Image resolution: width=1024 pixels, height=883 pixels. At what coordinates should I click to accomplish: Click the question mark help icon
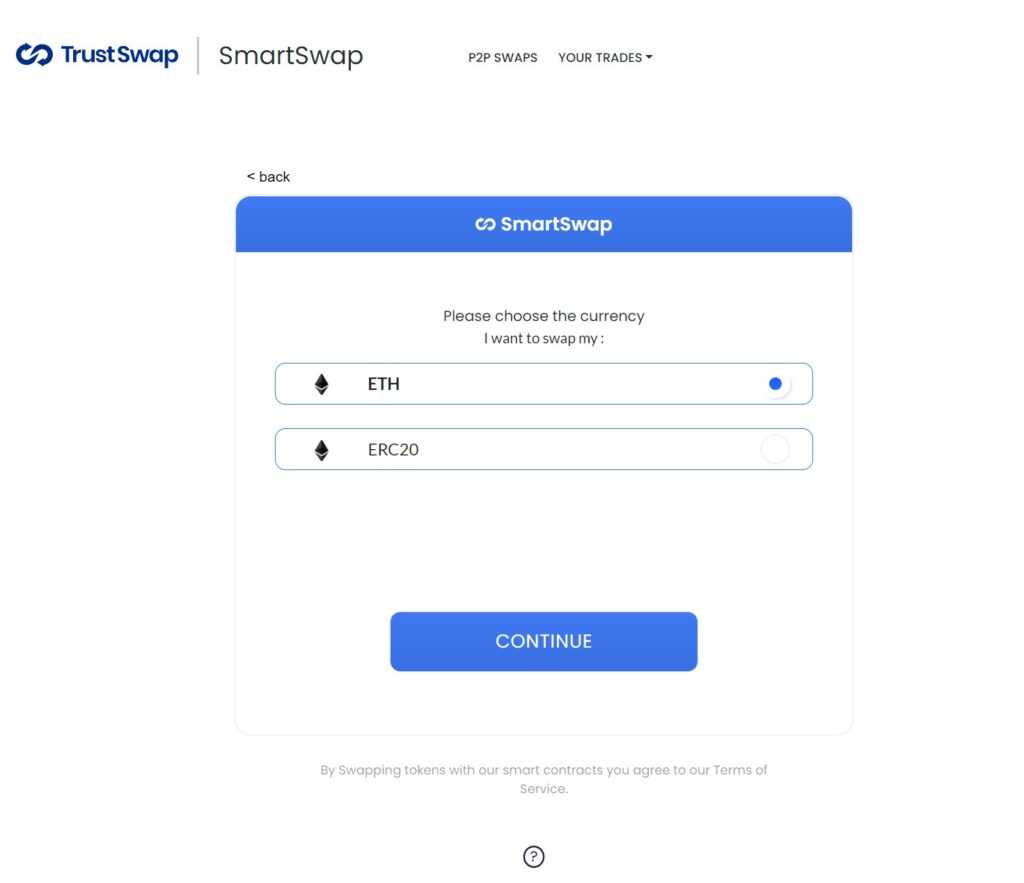(x=534, y=856)
